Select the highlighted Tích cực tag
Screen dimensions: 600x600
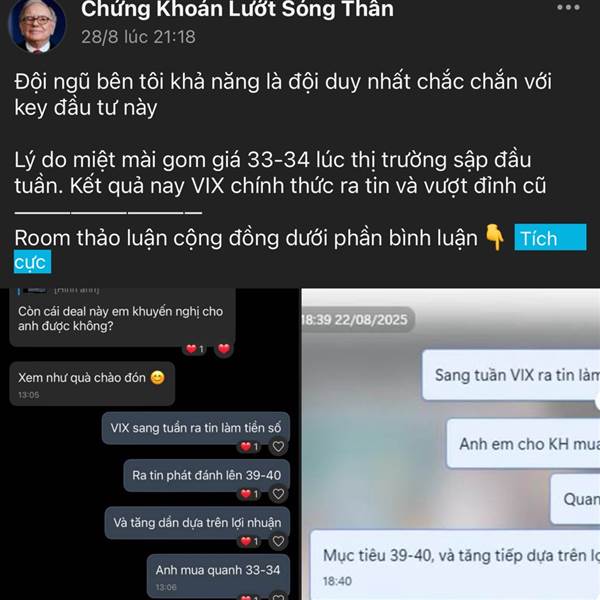550,238
